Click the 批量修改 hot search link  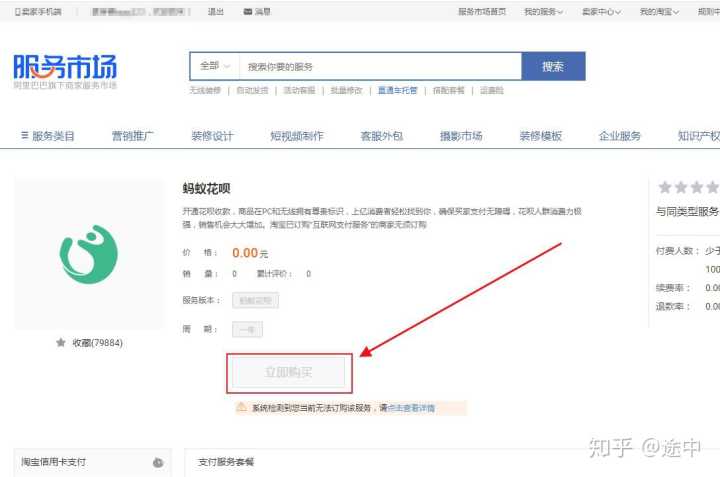[x=346, y=90]
